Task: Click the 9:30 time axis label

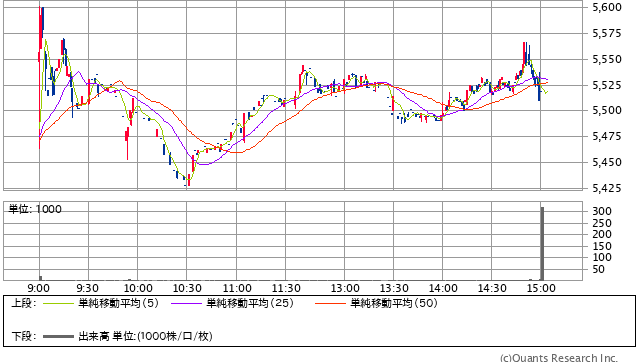Action: pyautogui.click(x=87, y=288)
